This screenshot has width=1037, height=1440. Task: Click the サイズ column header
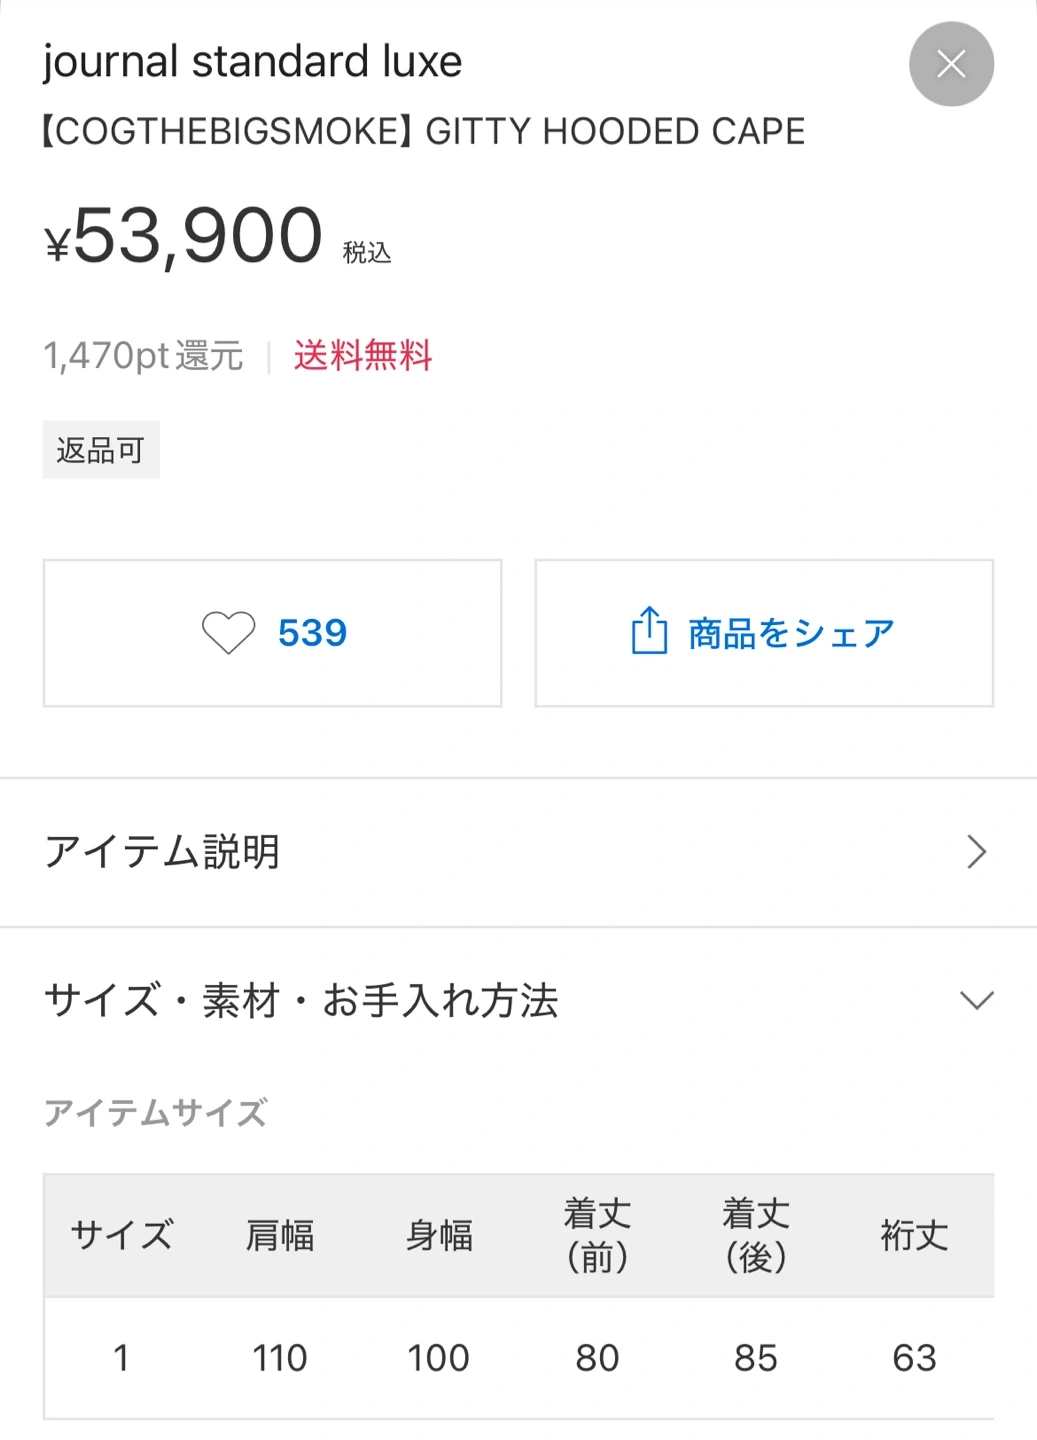[x=121, y=1235]
